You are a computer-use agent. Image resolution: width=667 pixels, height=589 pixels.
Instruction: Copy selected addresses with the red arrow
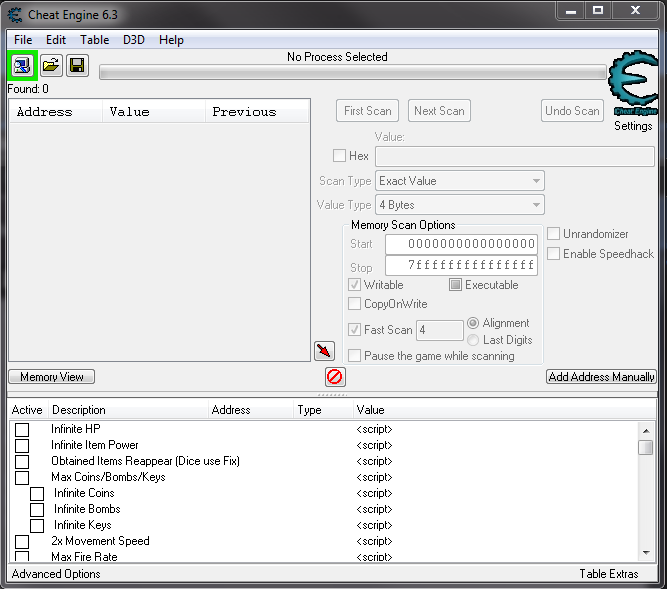click(324, 351)
